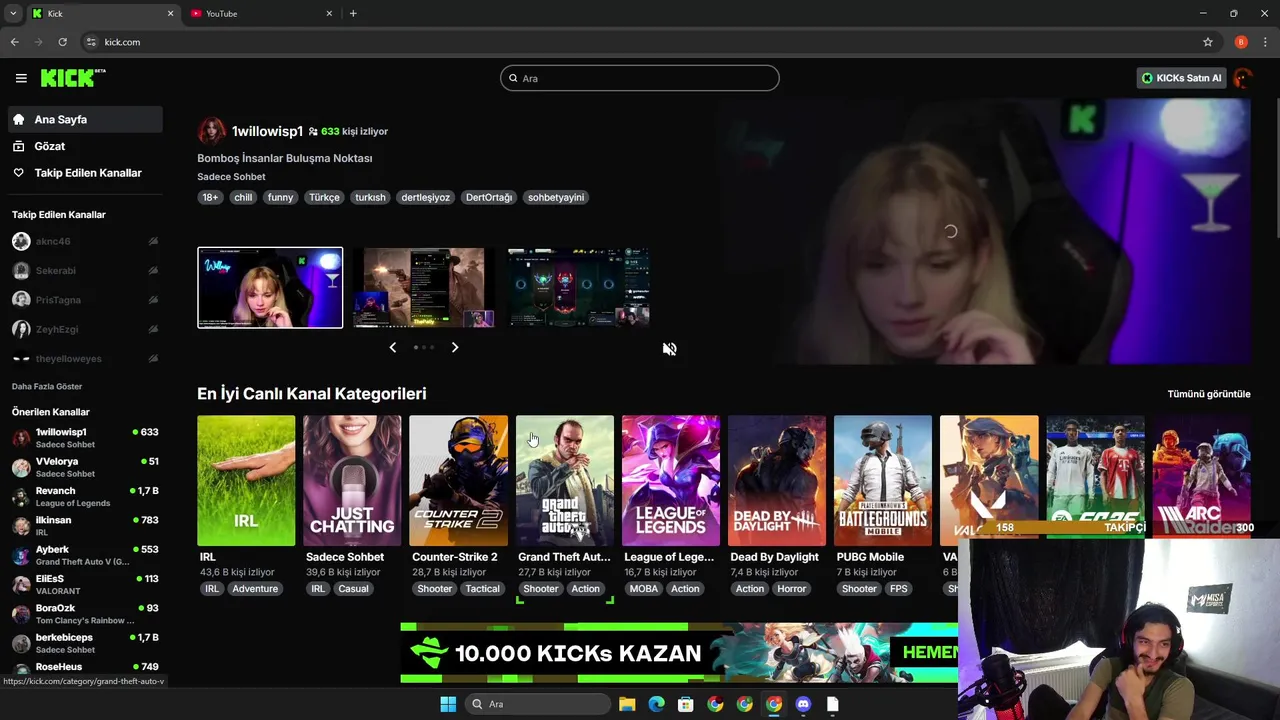This screenshot has height=720, width=1280.
Task: Unmute the featured stream preview
Action: (669, 349)
